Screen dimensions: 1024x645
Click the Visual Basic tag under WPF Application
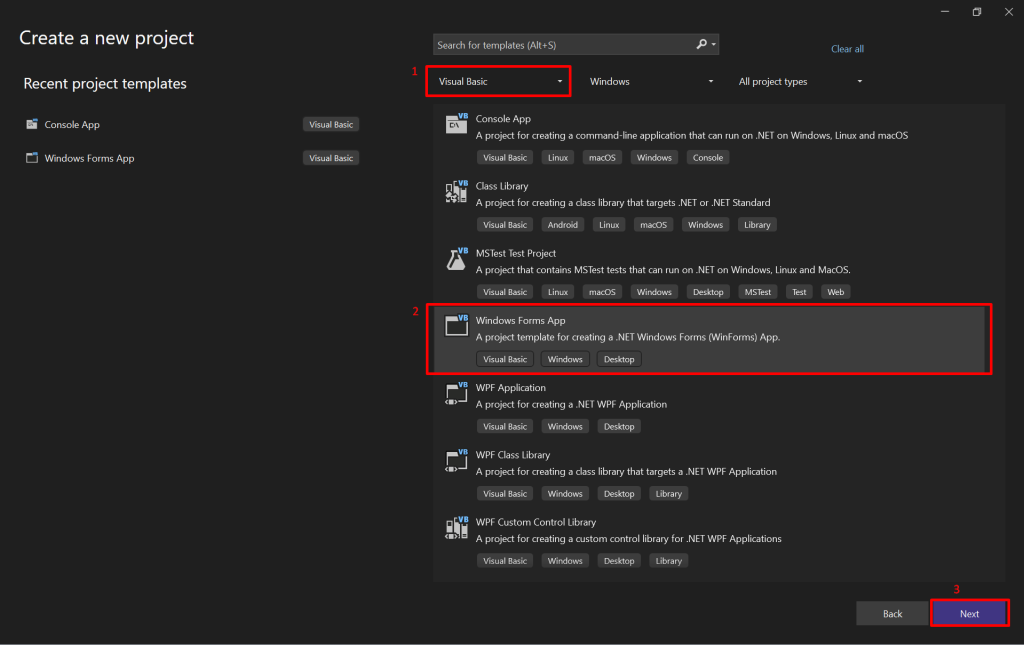click(x=505, y=426)
